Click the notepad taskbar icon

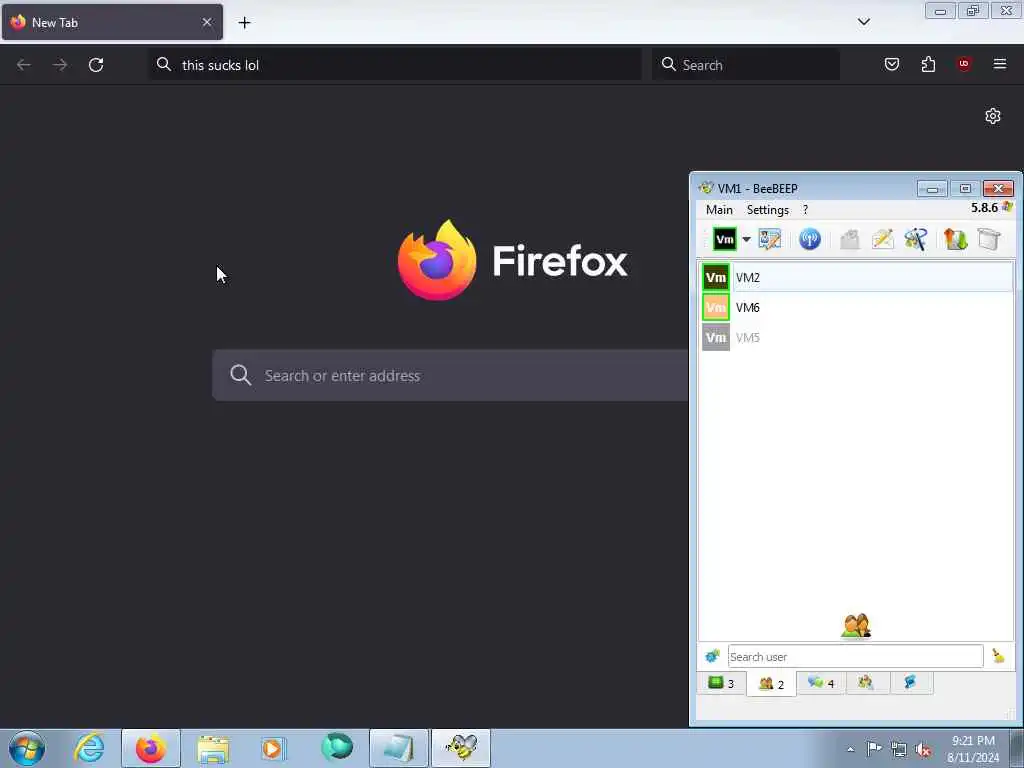click(x=399, y=748)
